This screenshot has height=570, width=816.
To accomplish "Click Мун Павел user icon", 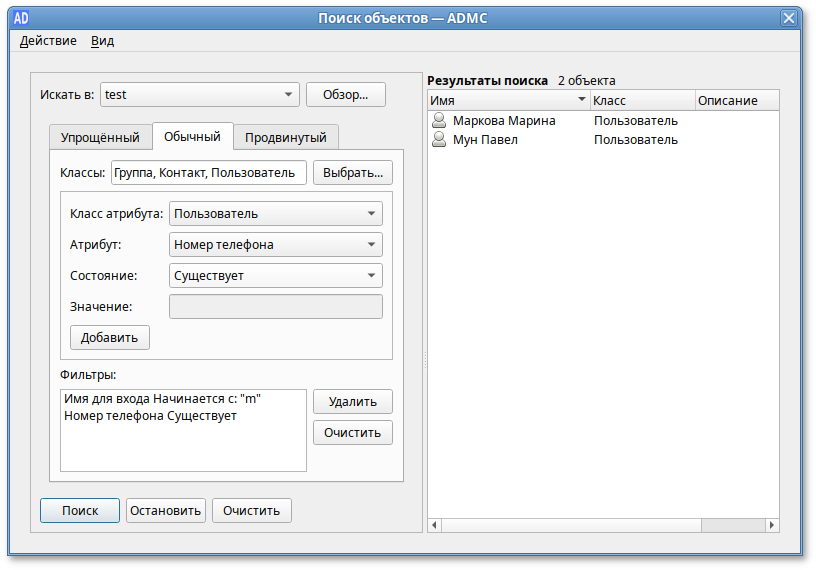I will (439, 140).
